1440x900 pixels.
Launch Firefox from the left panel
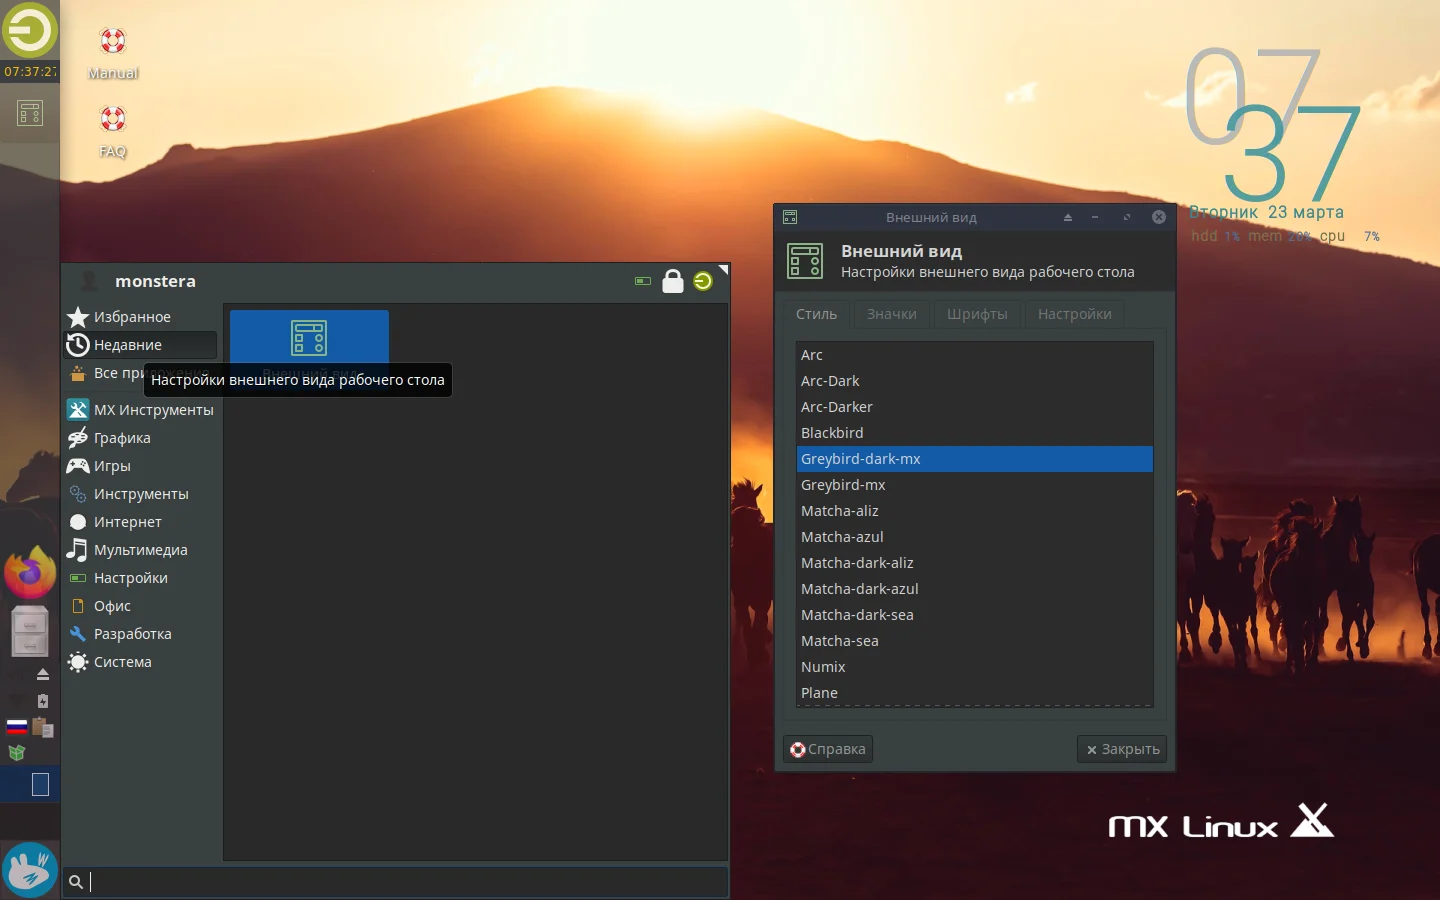pos(29,572)
